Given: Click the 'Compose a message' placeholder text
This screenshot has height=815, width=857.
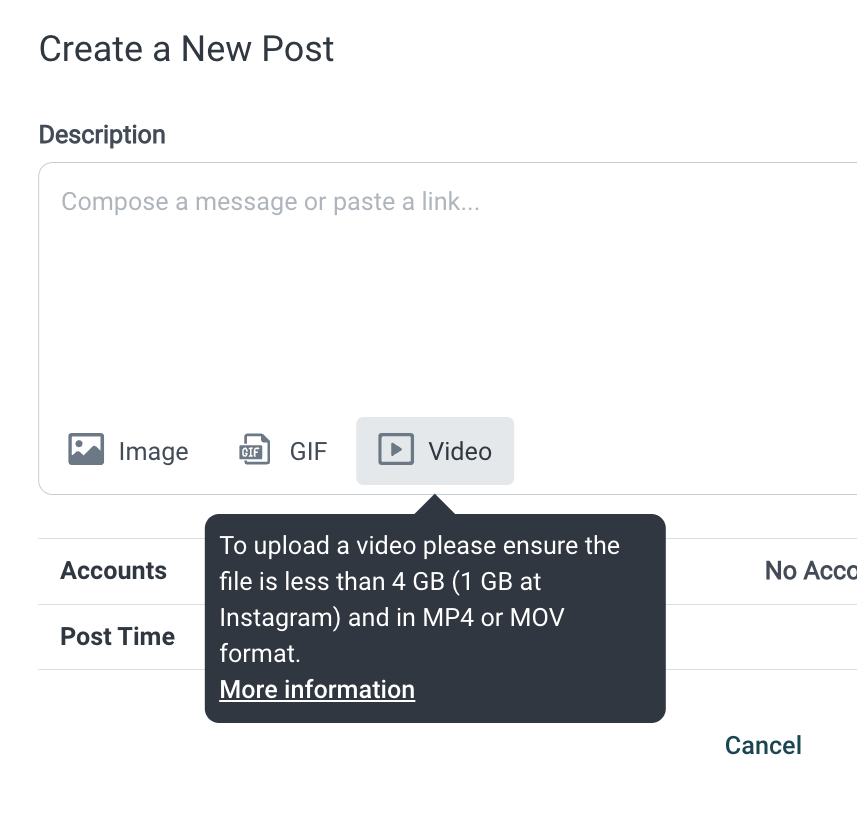Looking at the screenshot, I should pos(270,202).
